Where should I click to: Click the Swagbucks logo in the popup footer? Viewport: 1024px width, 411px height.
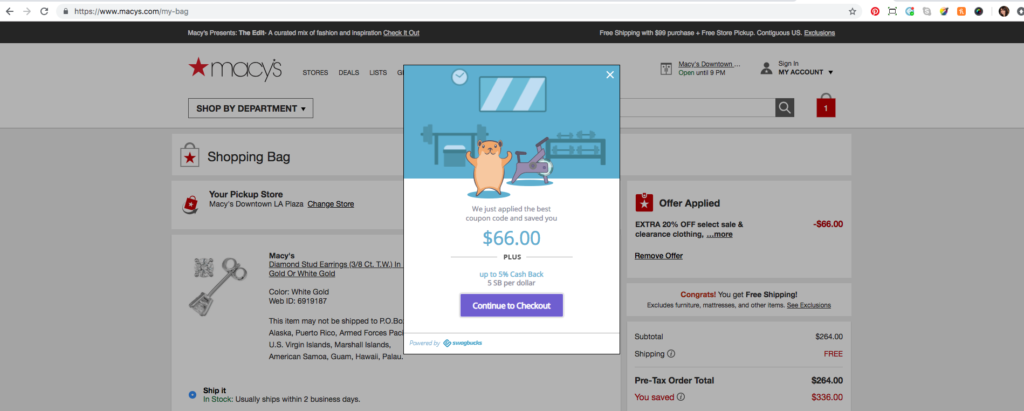(x=462, y=343)
